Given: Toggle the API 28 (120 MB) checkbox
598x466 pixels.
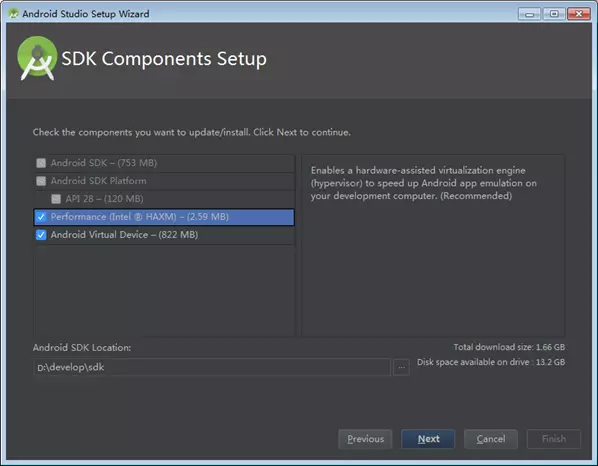Looking at the screenshot, I should [56, 199].
